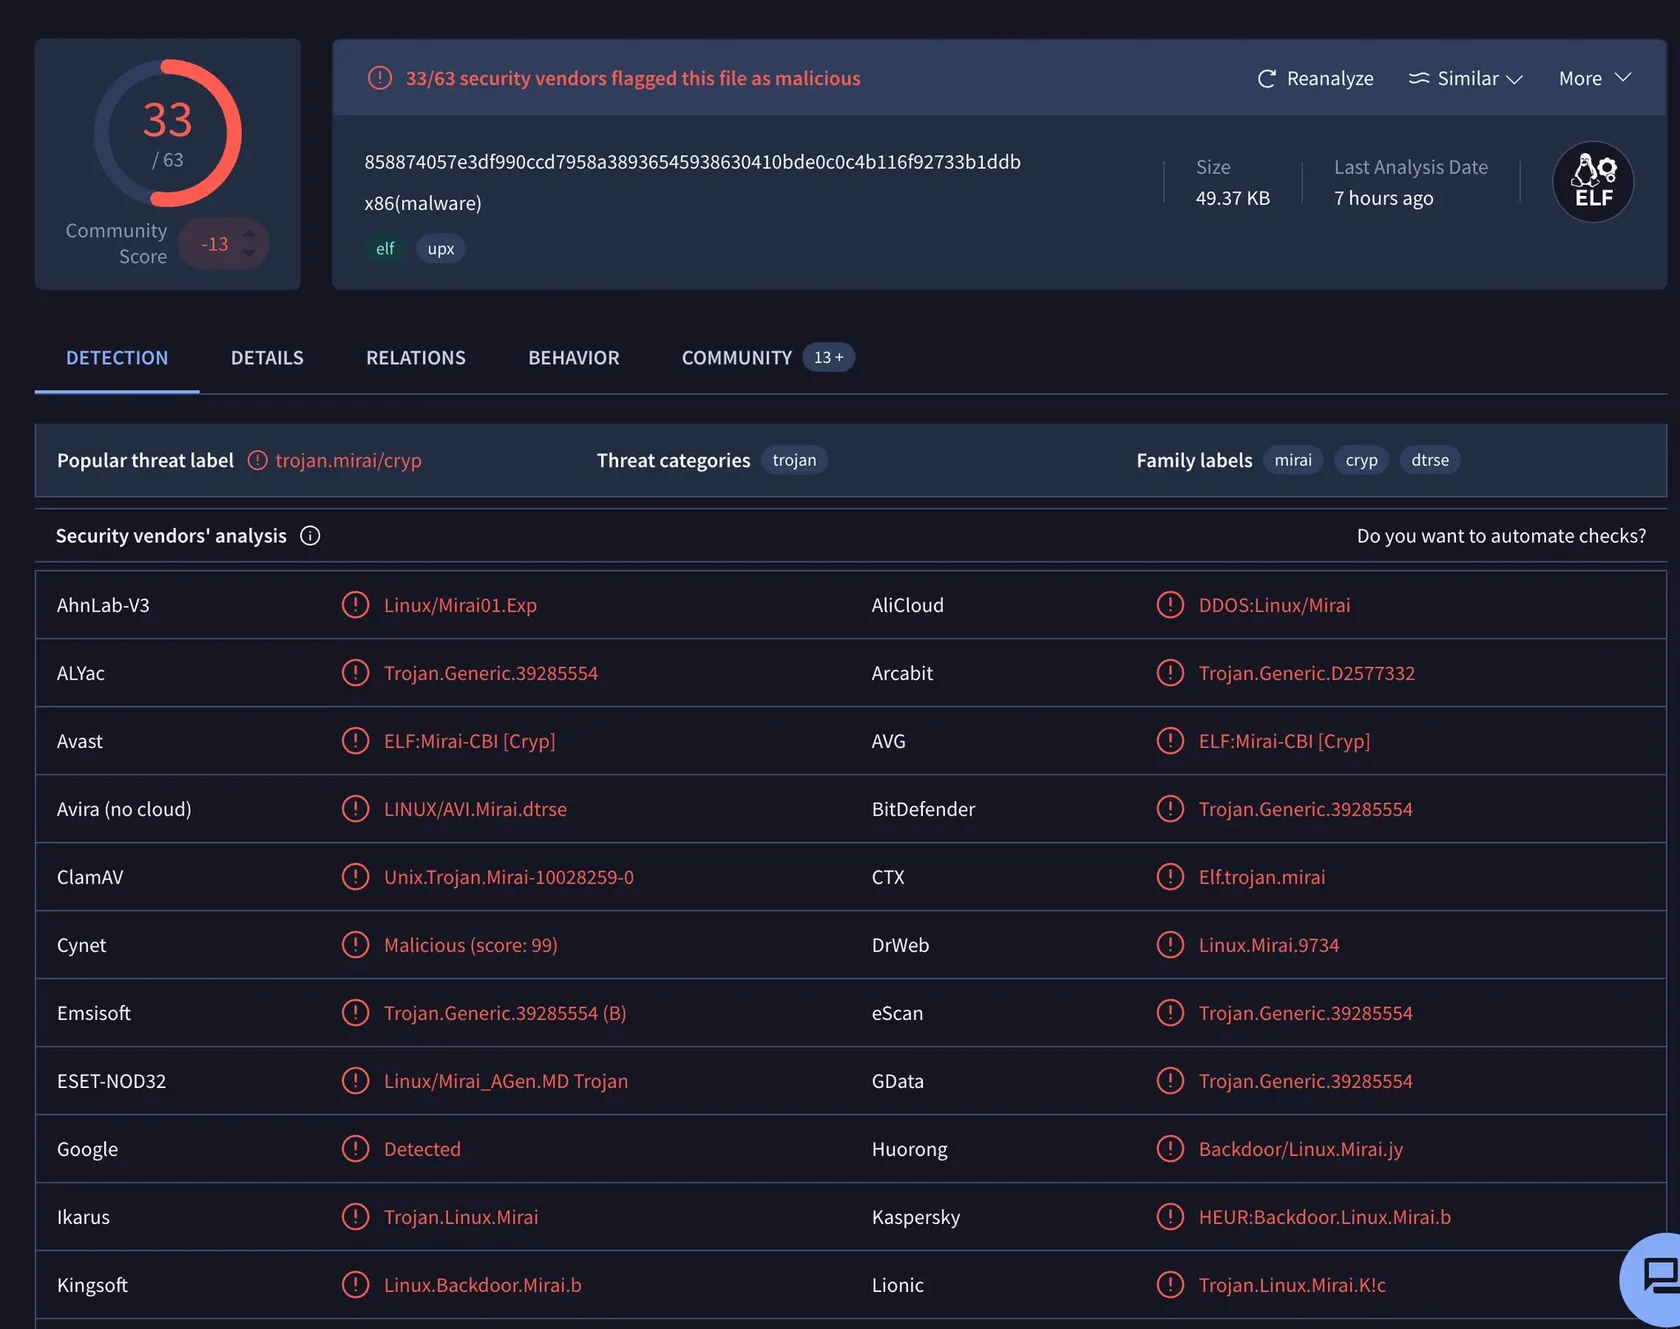Click the Lionic result Trojan.Linux.Mirai.K!c
This screenshot has height=1329, width=1680.
1292,1285
